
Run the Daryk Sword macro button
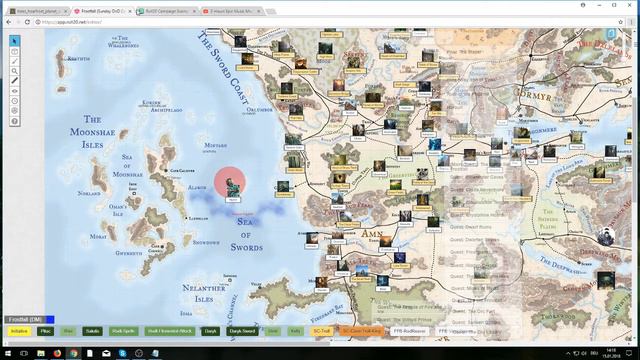click(242, 331)
